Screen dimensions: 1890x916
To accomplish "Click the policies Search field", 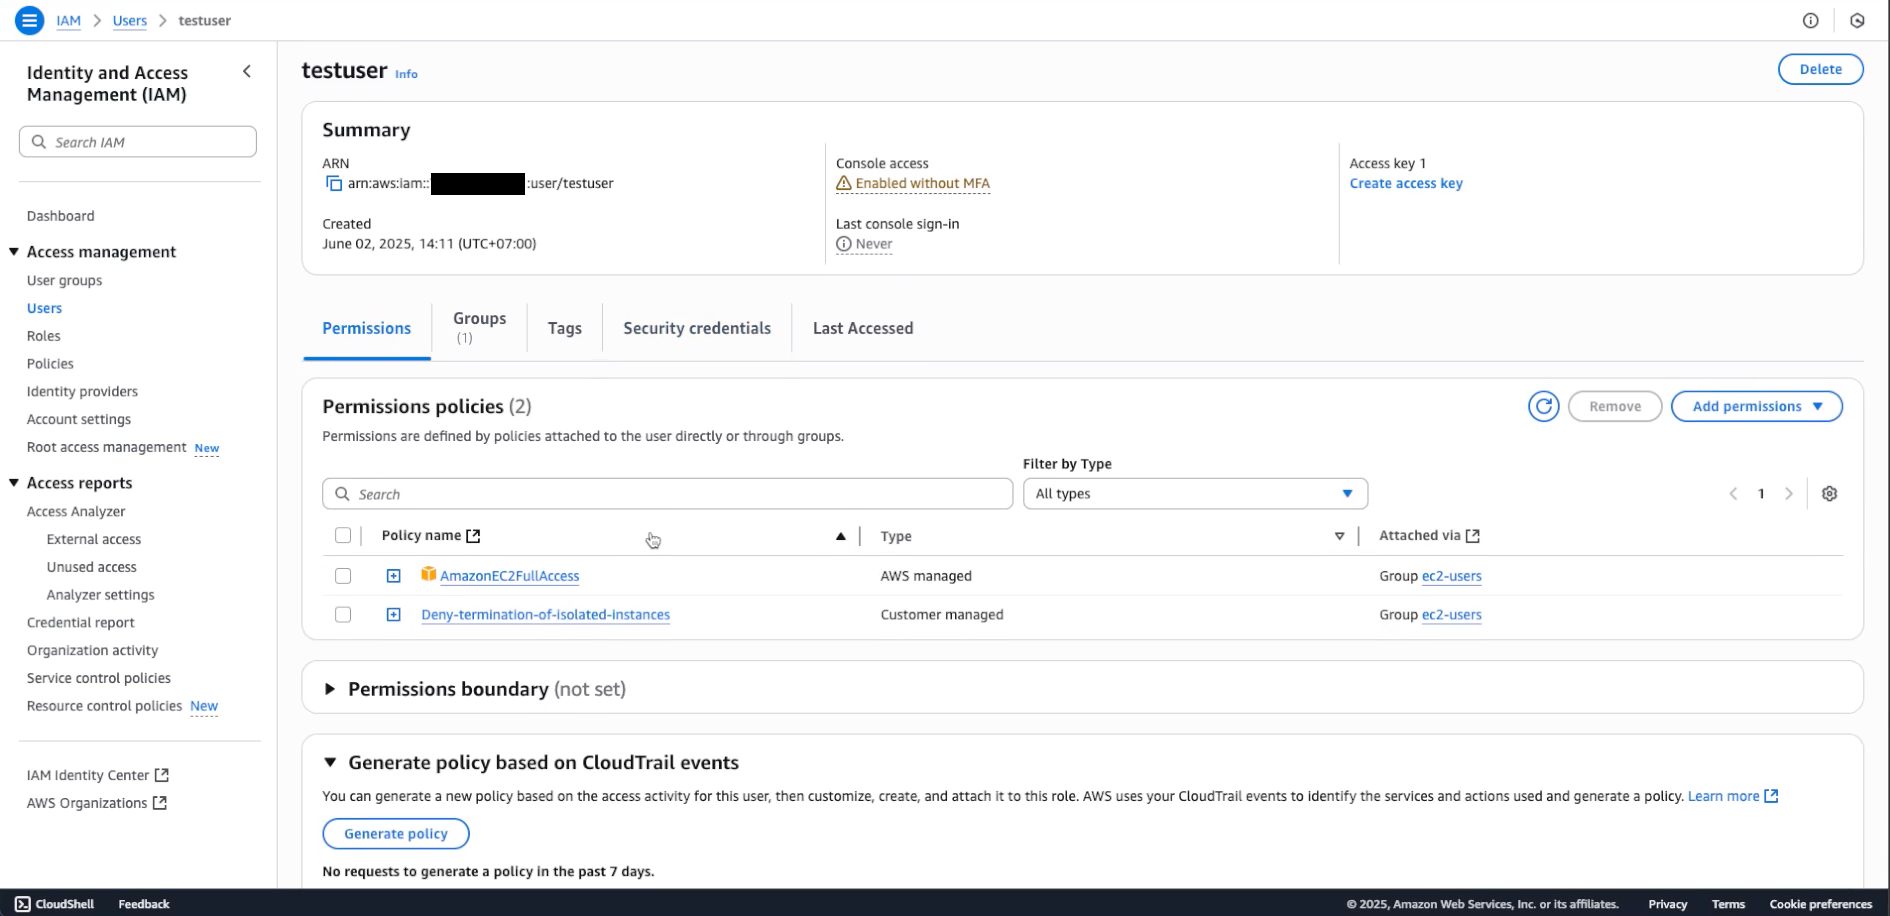I will click(667, 494).
